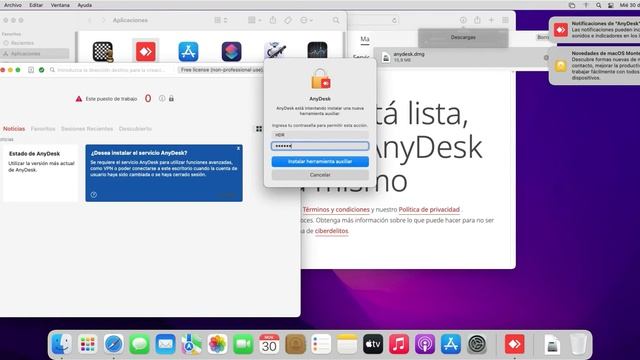Open the Trash in the Dock
Image resolution: width=640 pixels, height=360 pixels.
578,344
